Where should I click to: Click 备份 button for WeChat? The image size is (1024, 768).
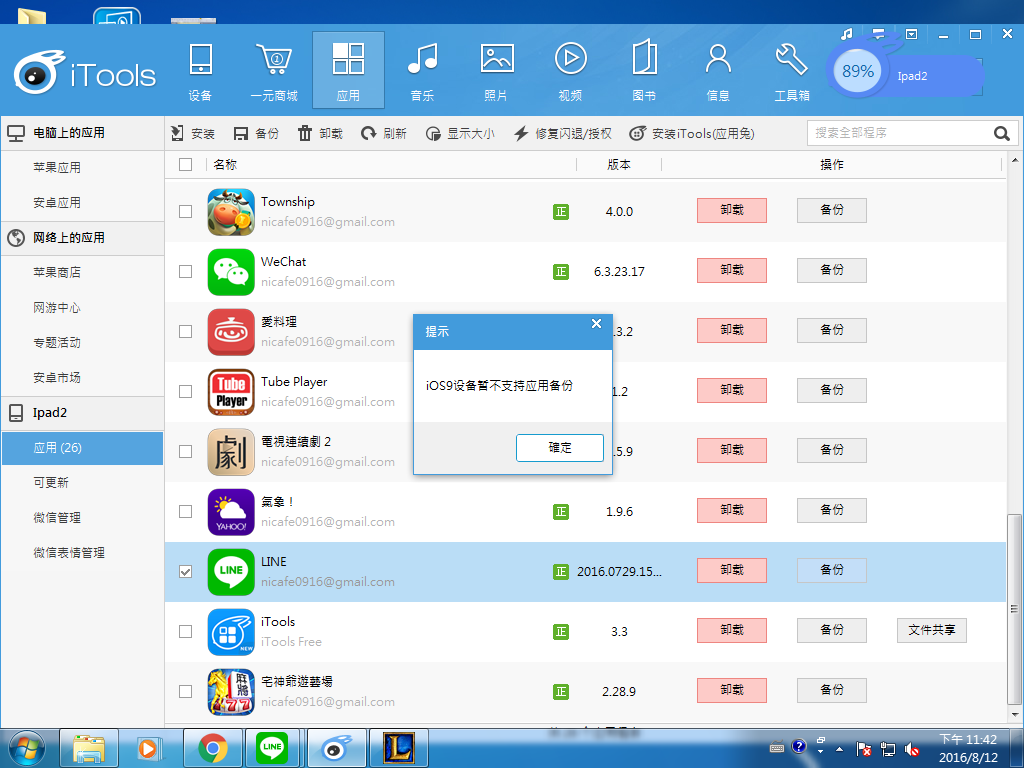click(832, 270)
